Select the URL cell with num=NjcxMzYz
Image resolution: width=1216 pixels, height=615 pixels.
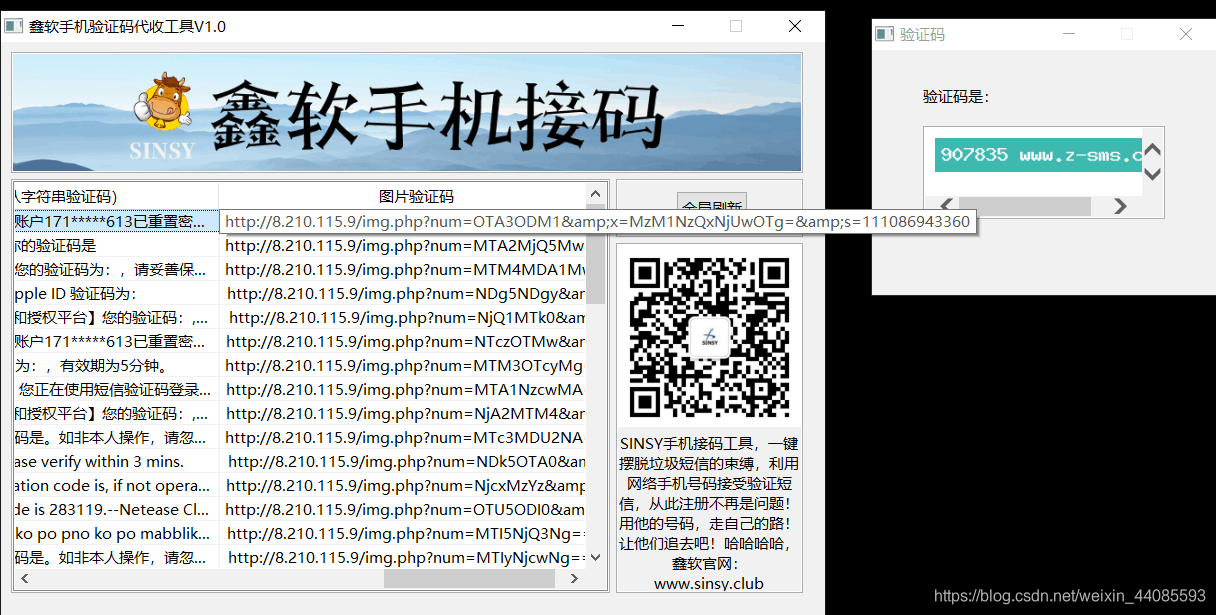tap(402, 485)
